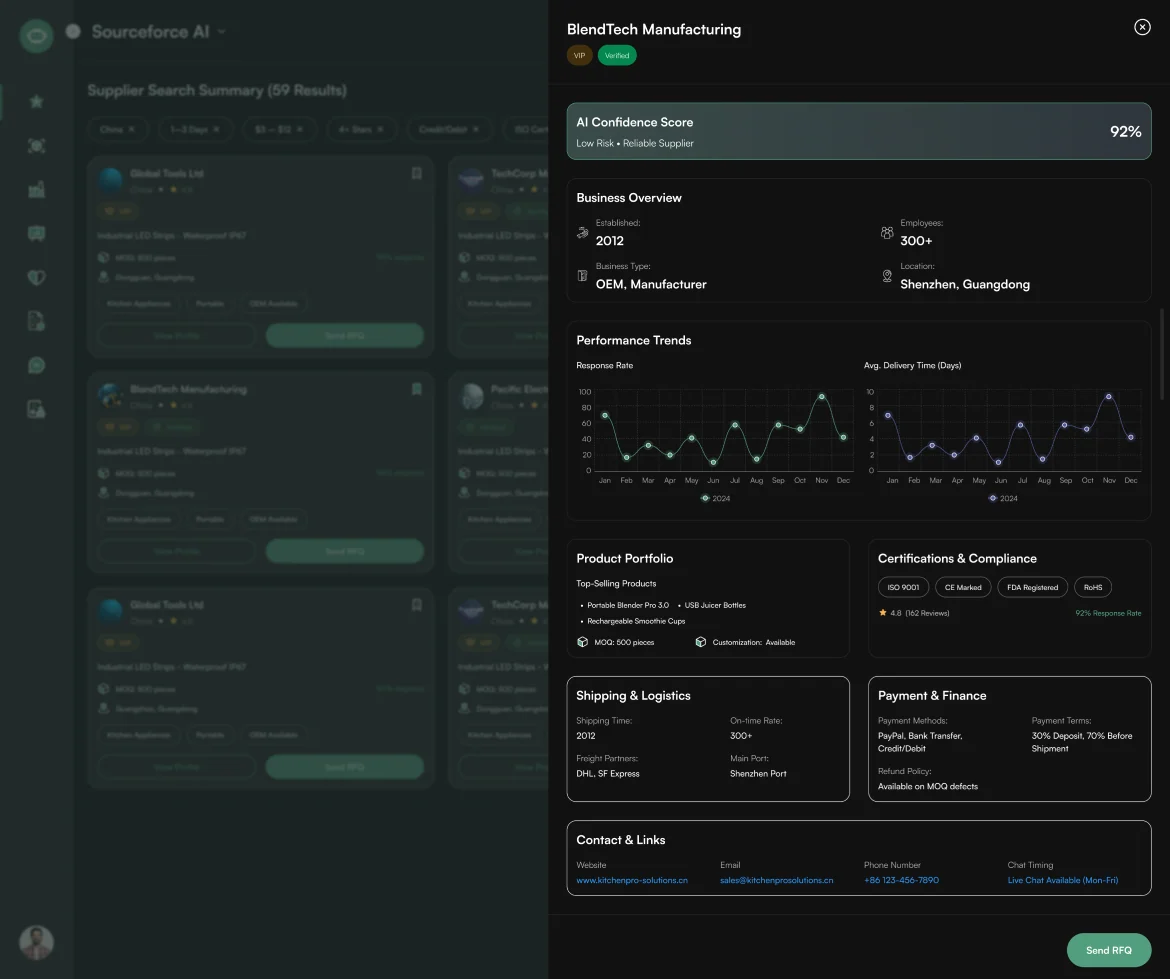1170x979 pixels.
Task: Remove the 4+ Stars filter chip
Action: (x=380, y=129)
